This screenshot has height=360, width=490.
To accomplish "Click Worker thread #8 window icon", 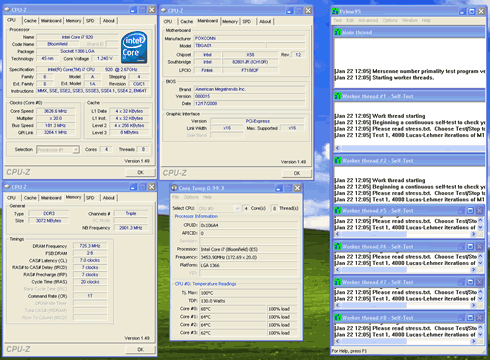I will click(x=337, y=318).
